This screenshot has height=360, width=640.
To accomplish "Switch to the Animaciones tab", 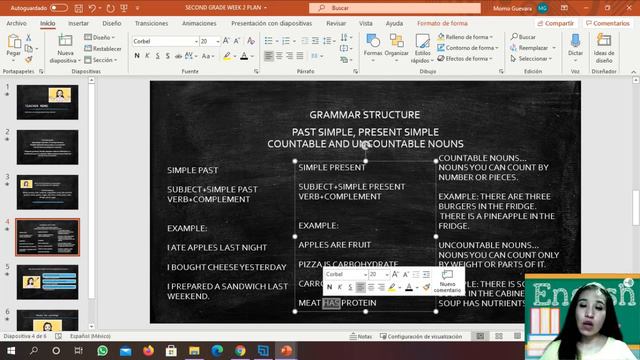I will point(199,24).
